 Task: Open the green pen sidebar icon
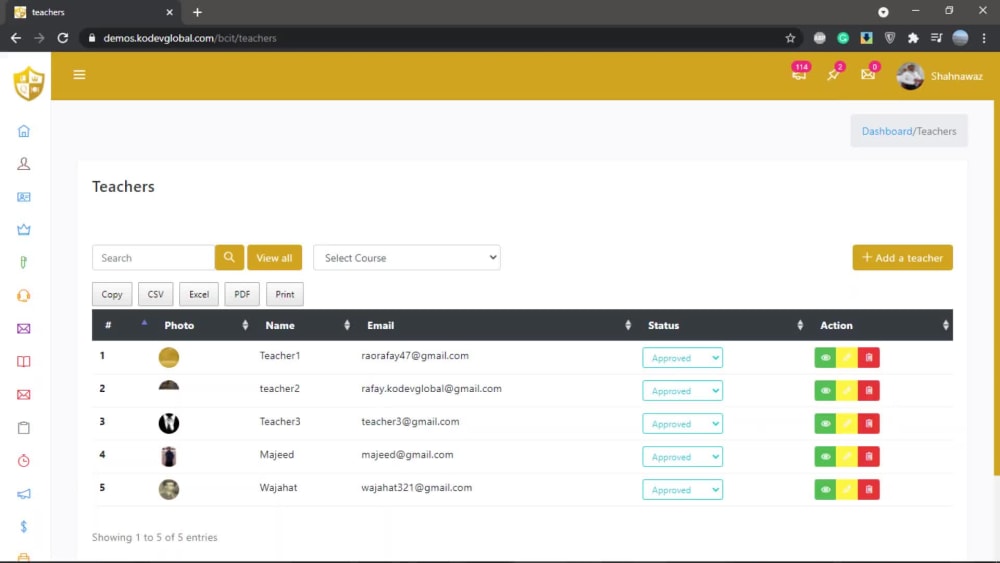(24, 263)
